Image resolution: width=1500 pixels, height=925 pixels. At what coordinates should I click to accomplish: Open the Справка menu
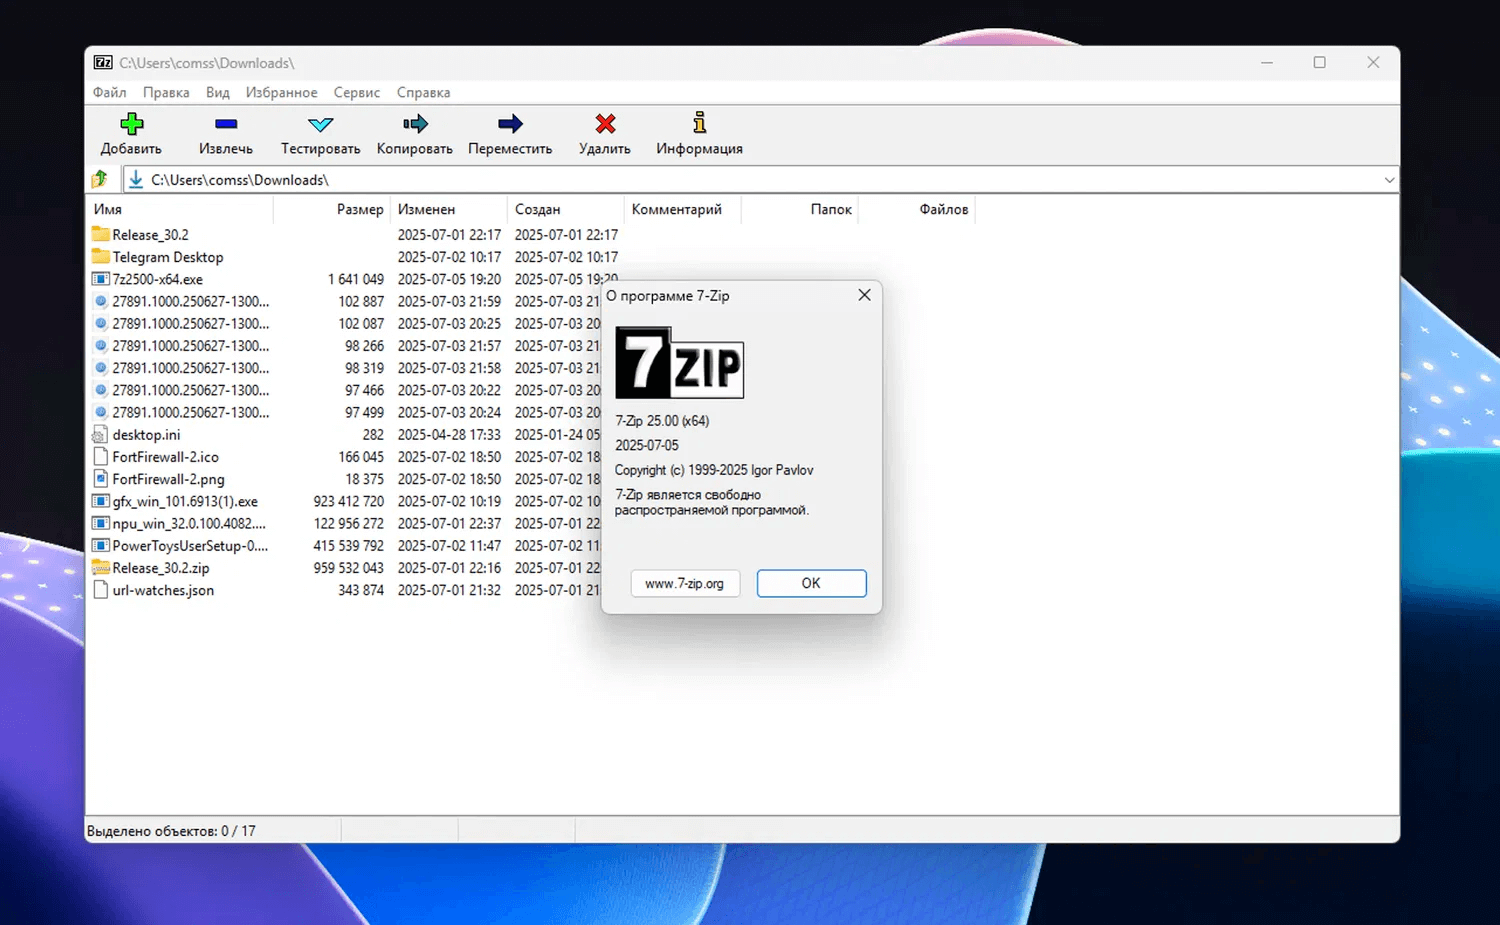pyautogui.click(x=423, y=92)
